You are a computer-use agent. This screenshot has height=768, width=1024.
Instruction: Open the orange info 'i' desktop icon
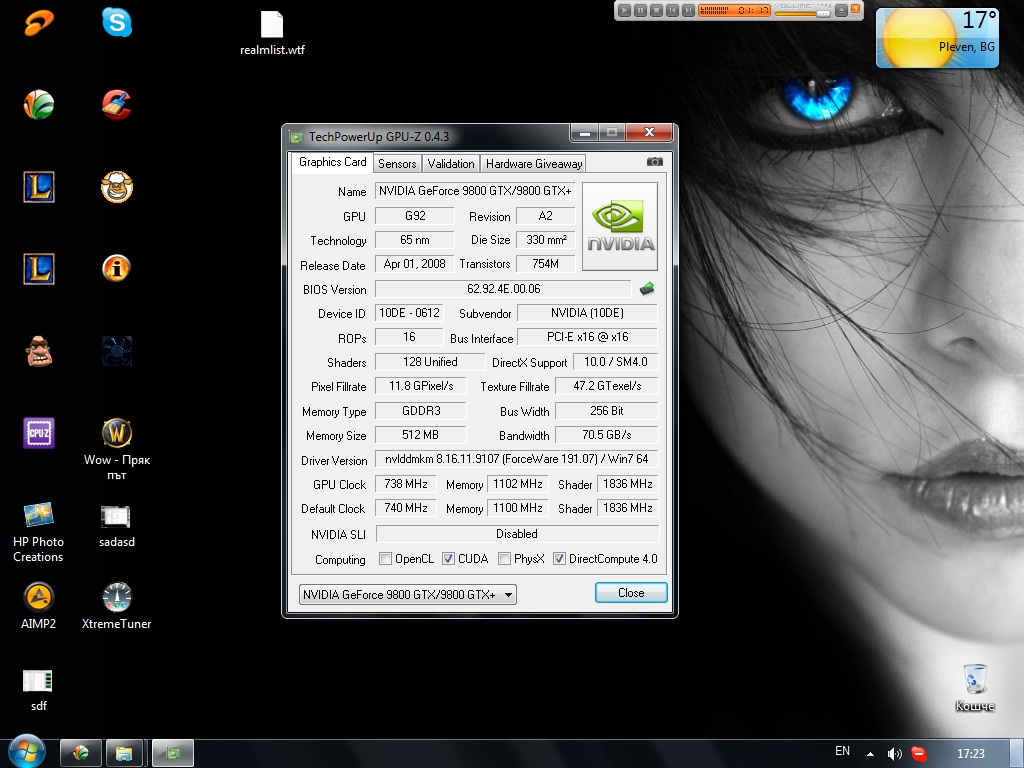pyautogui.click(x=117, y=268)
